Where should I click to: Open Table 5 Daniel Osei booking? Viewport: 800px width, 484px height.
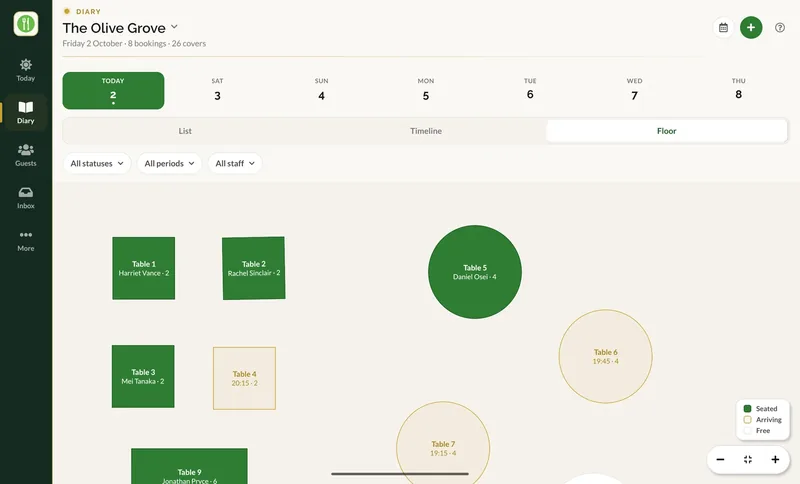coord(475,272)
